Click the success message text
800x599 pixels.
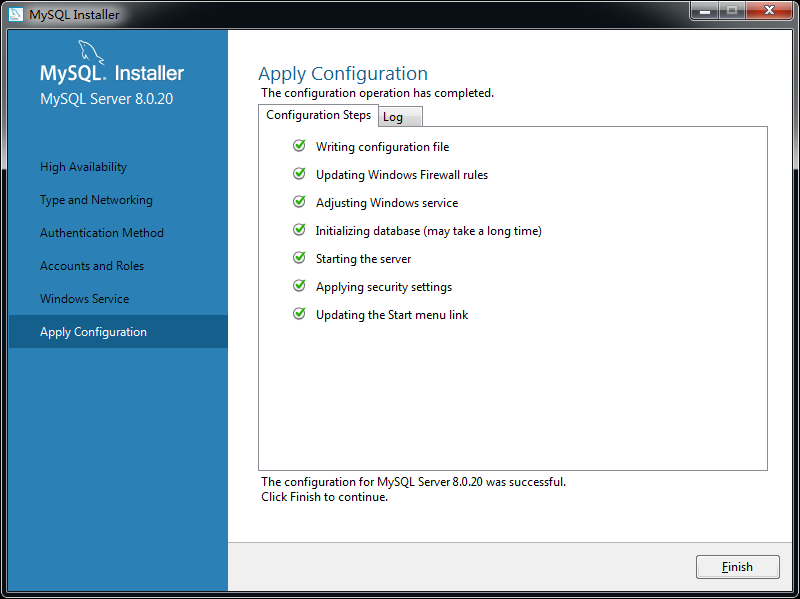point(412,481)
